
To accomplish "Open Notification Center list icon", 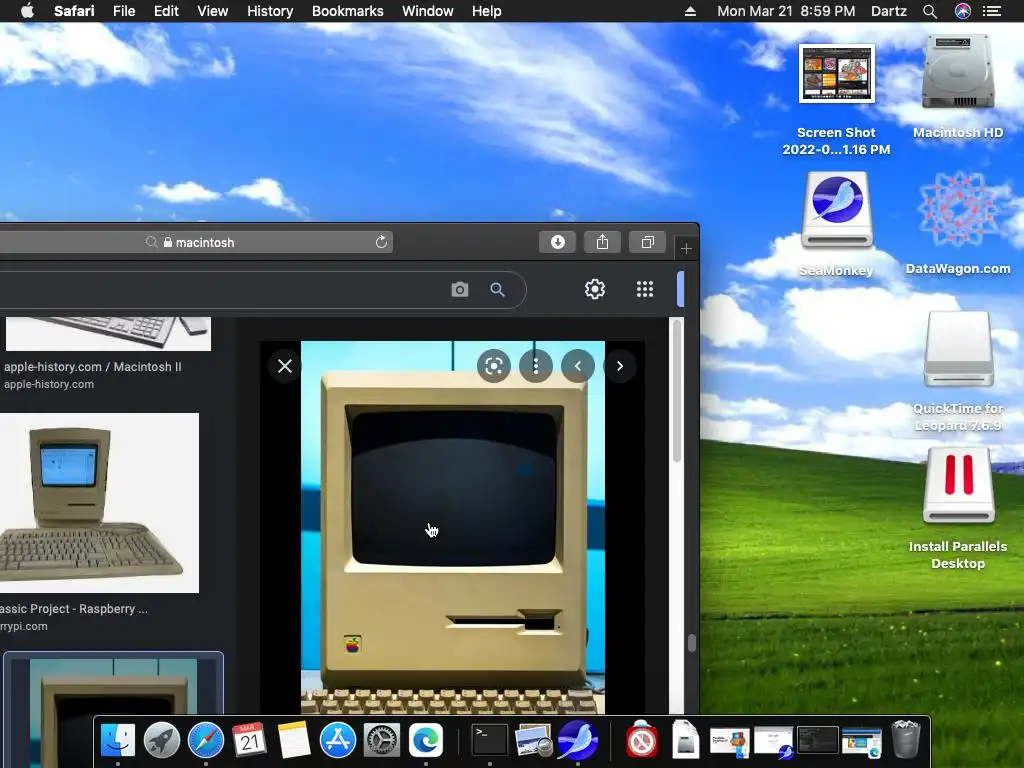I will [x=992, y=11].
